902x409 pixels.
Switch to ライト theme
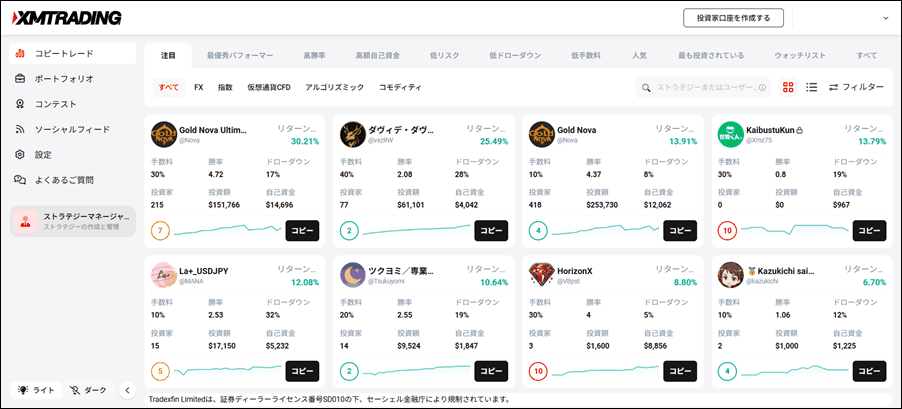tap(36, 390)
